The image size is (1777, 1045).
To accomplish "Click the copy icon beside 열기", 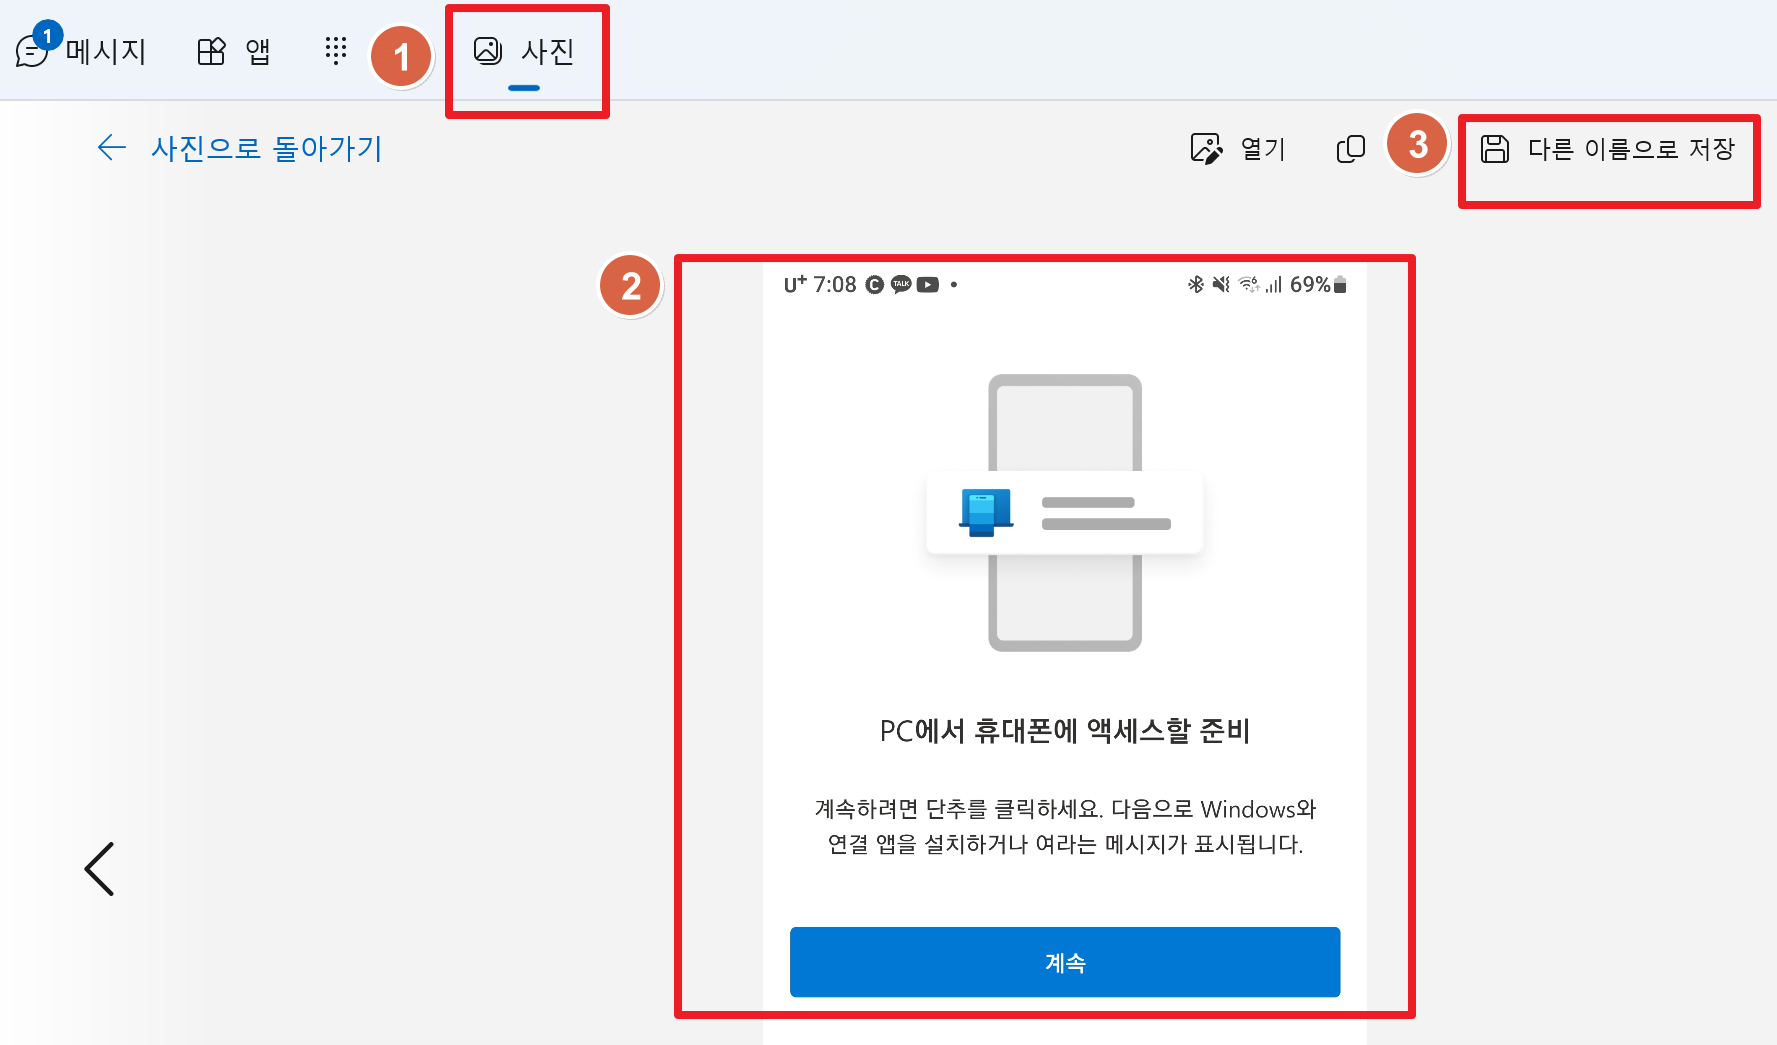I will pyautogui.click(x=1350, y=148).
